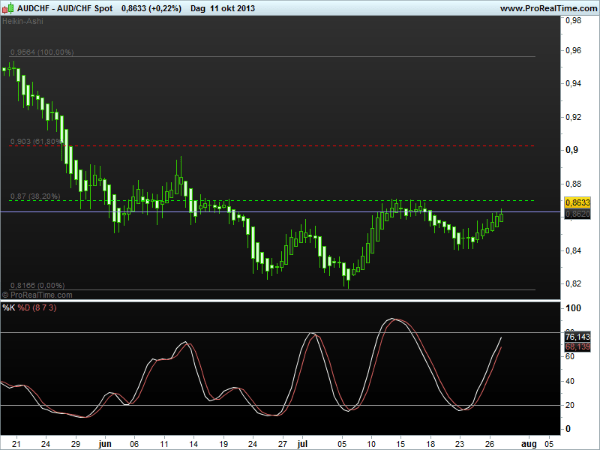Click the 0,88 price axis label
Screen dimensions: 600x450
coord(573,184)
